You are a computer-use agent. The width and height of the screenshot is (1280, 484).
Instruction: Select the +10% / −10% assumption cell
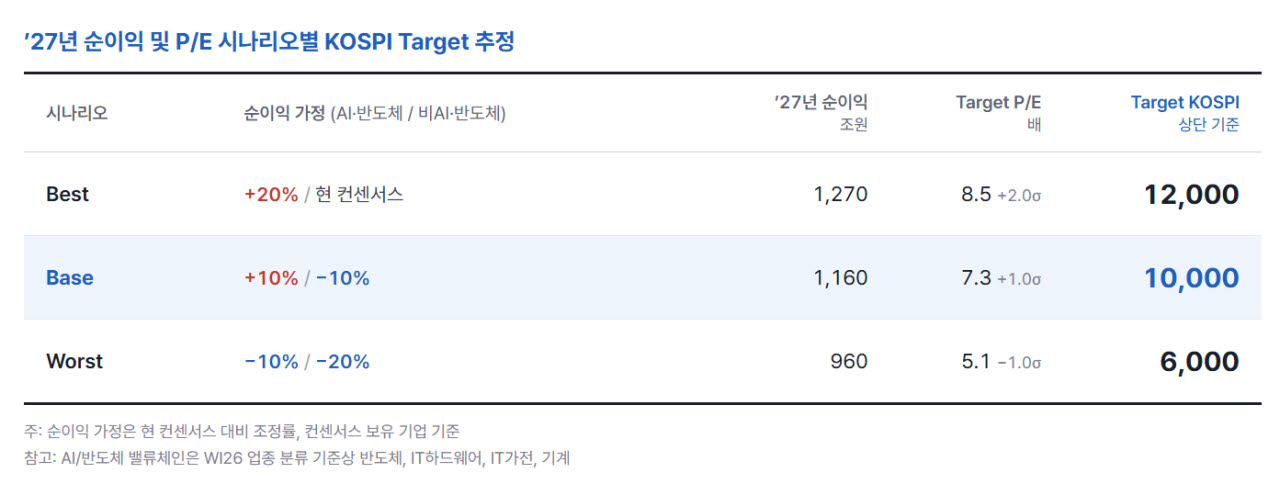pyautogui.click(x=306, y=278)
